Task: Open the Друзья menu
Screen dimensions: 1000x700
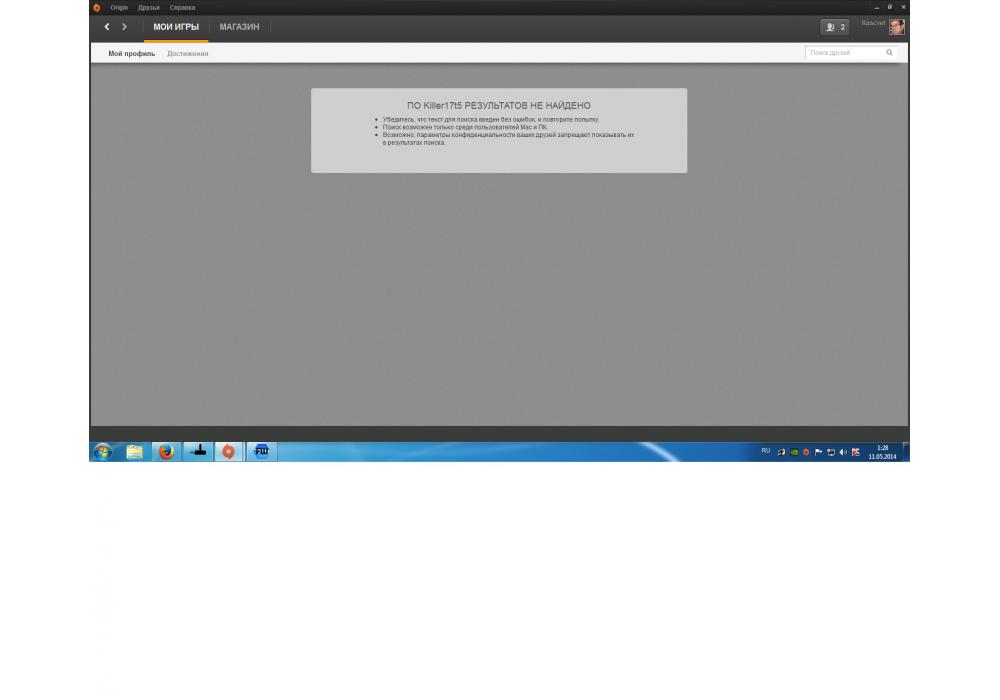Action: point(149,7)
